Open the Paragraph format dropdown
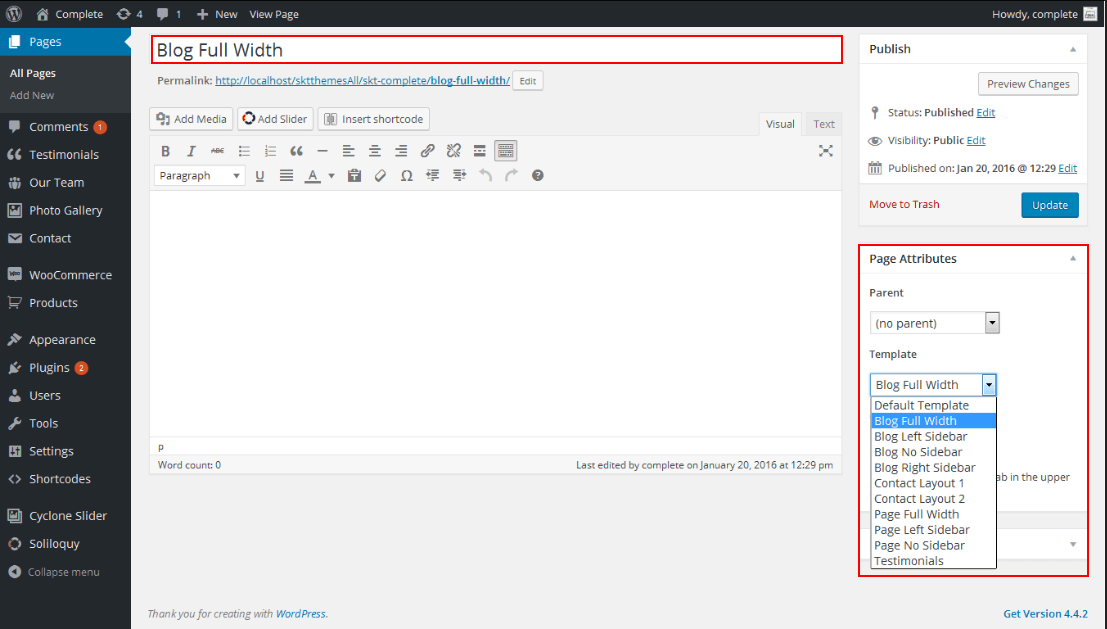 coord(200,176)
